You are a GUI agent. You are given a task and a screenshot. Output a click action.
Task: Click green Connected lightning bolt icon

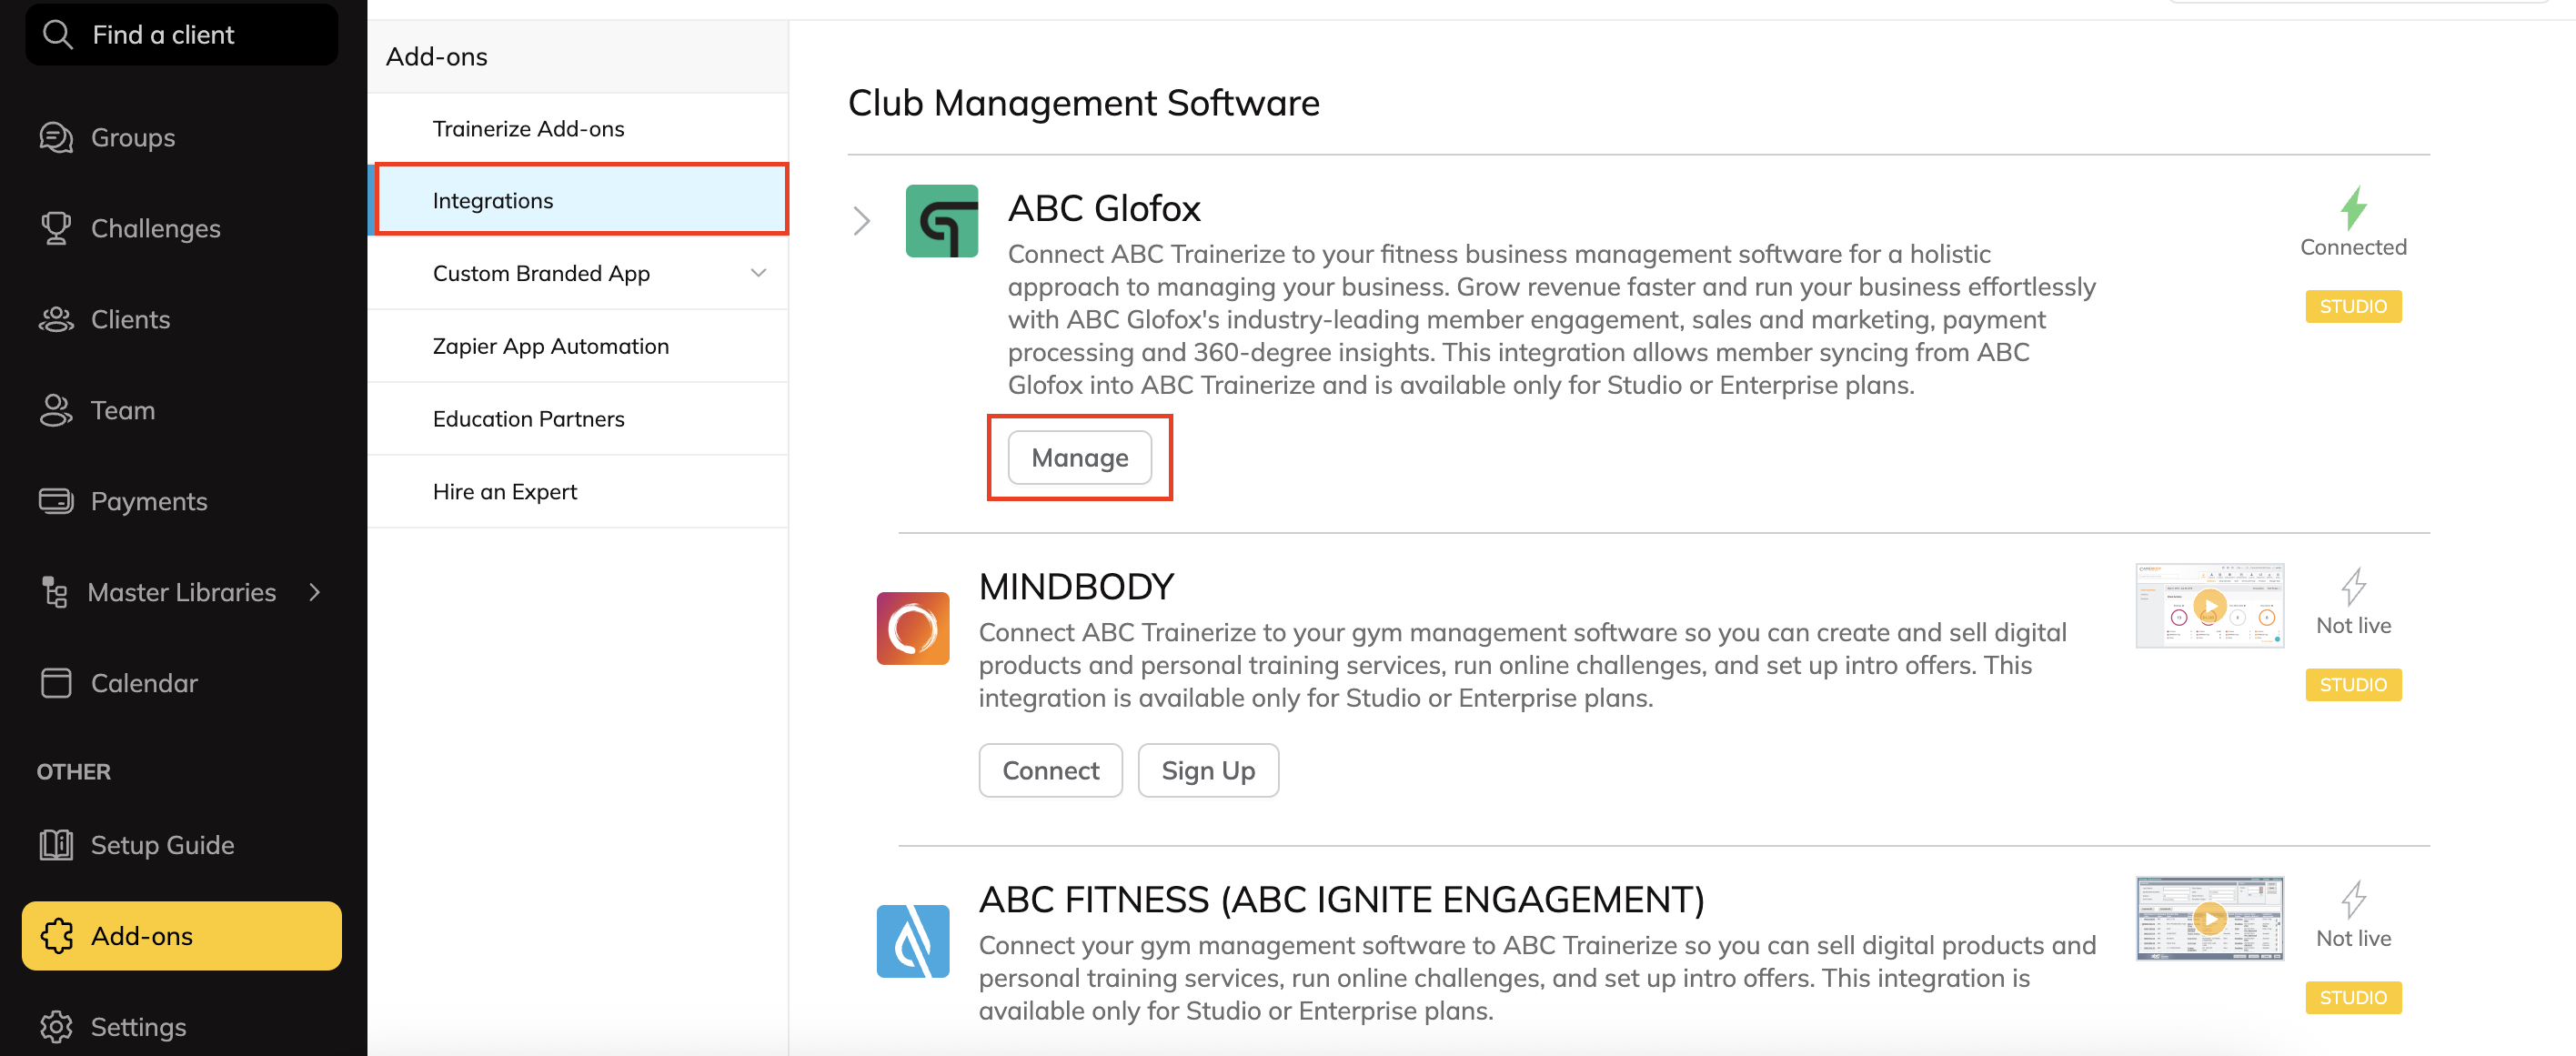pyautogui.click(x=2353, y=209)
